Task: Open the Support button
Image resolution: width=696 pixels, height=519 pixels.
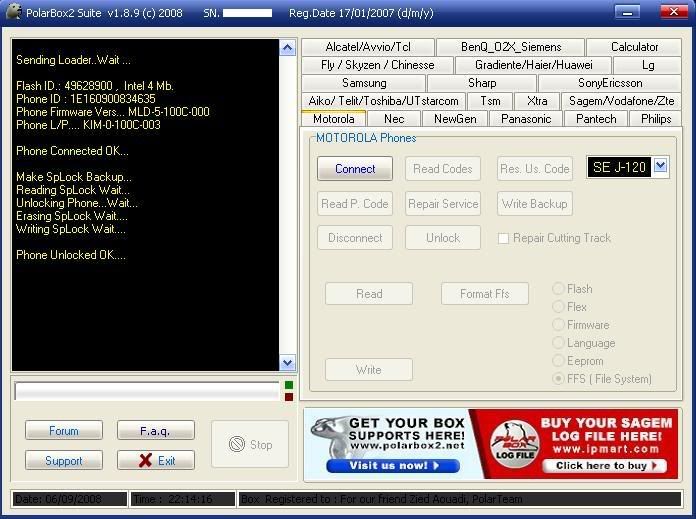Action: [64, 460]
